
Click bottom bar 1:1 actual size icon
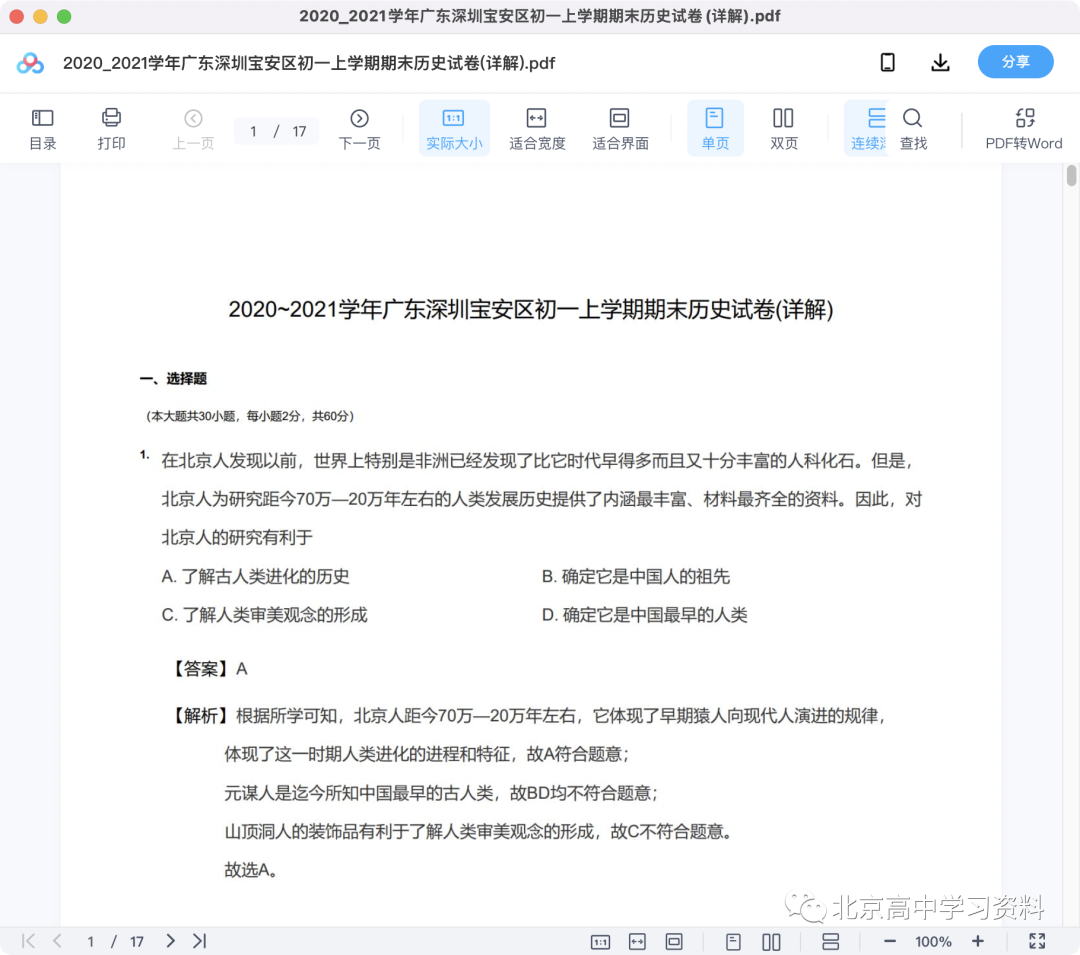(601, 942)
